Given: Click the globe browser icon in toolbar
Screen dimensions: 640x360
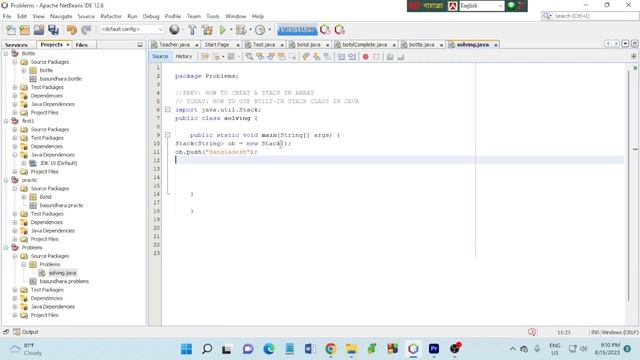Looking at the screenshot, I should pos(174,29).
